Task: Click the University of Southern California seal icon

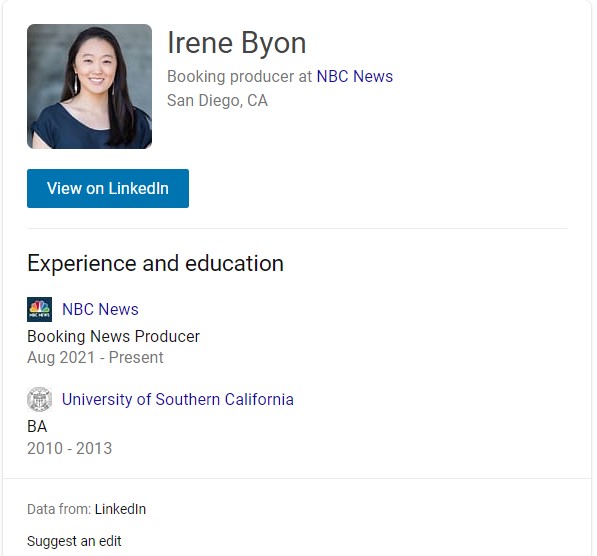Action: coord(39,399)
